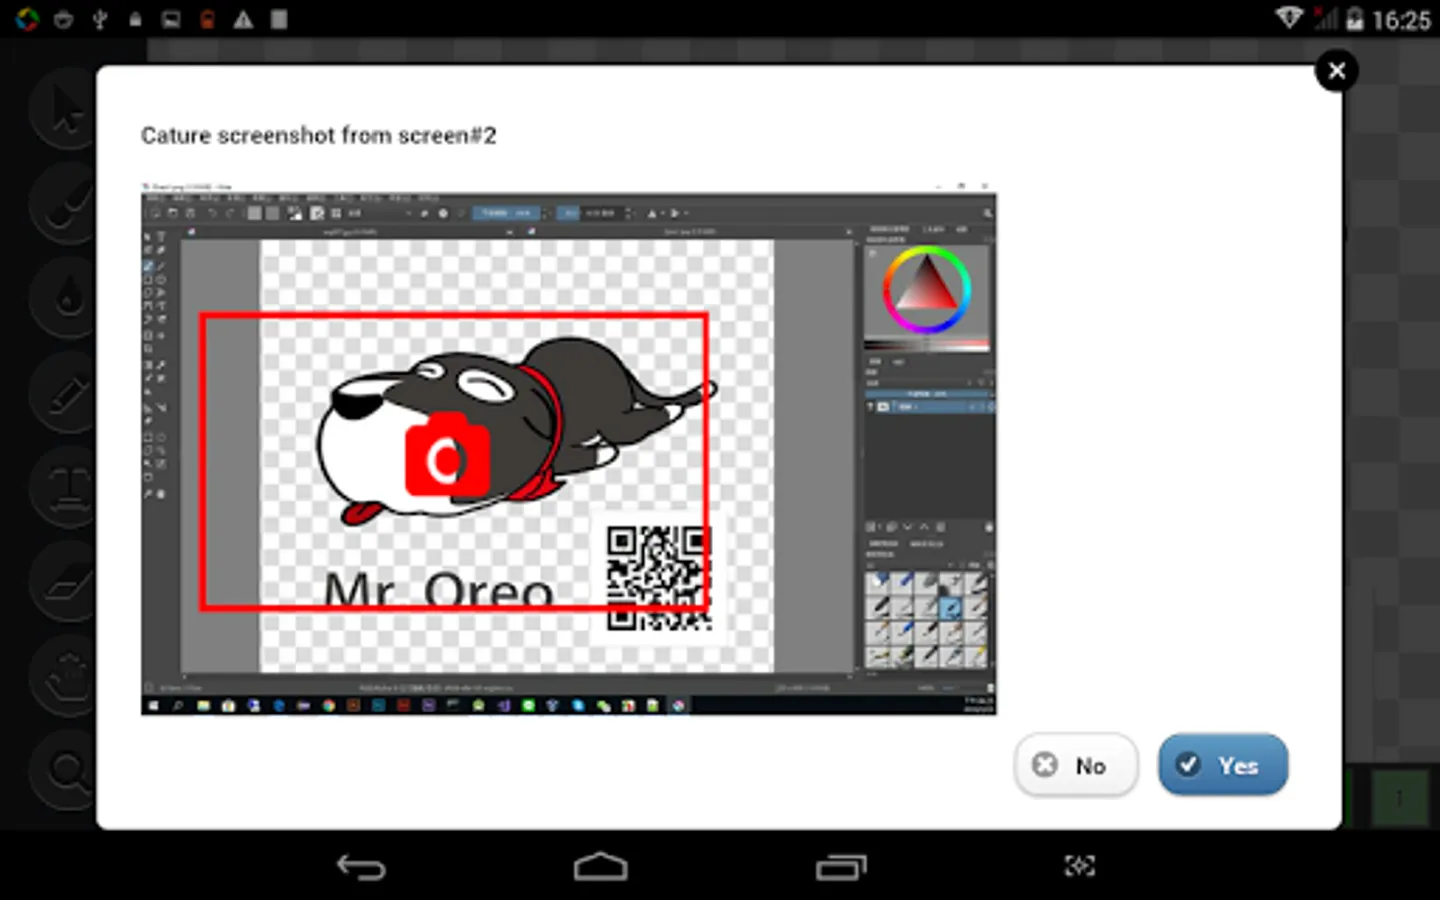Open the magnifier zoom tool
This screenshot has width=1440, height=900.
coord(66,772)
